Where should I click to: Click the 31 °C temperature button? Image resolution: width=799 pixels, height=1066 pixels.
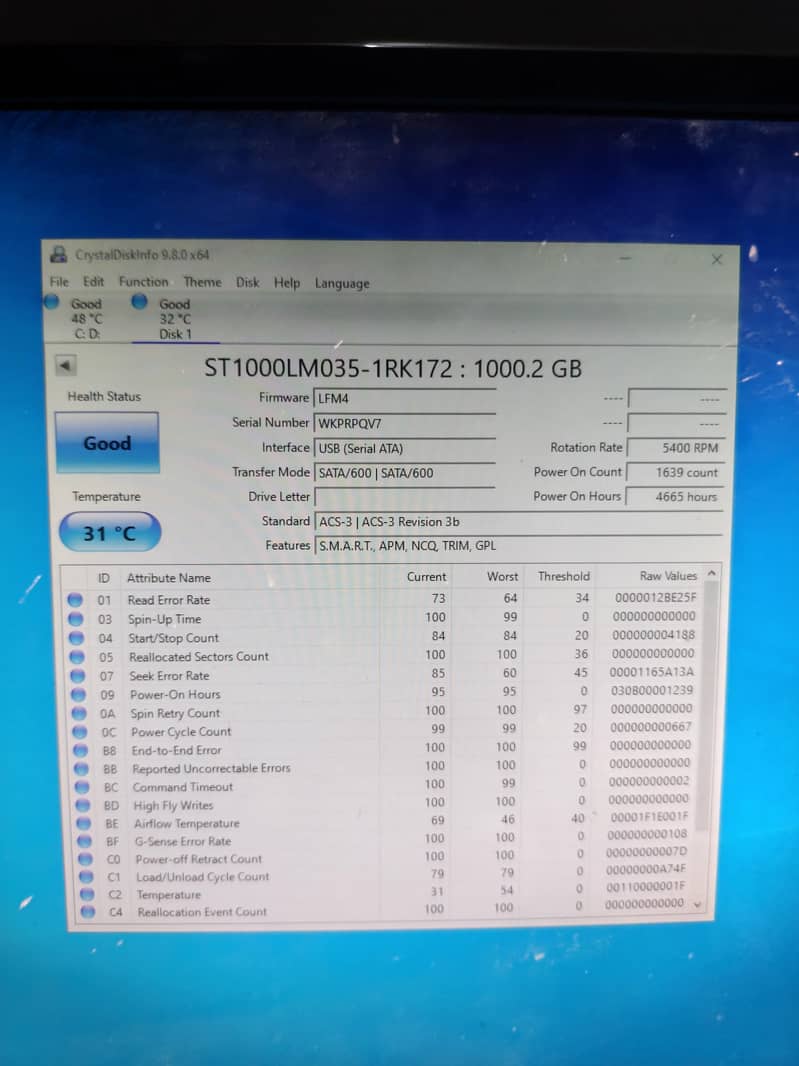[109, 533]
